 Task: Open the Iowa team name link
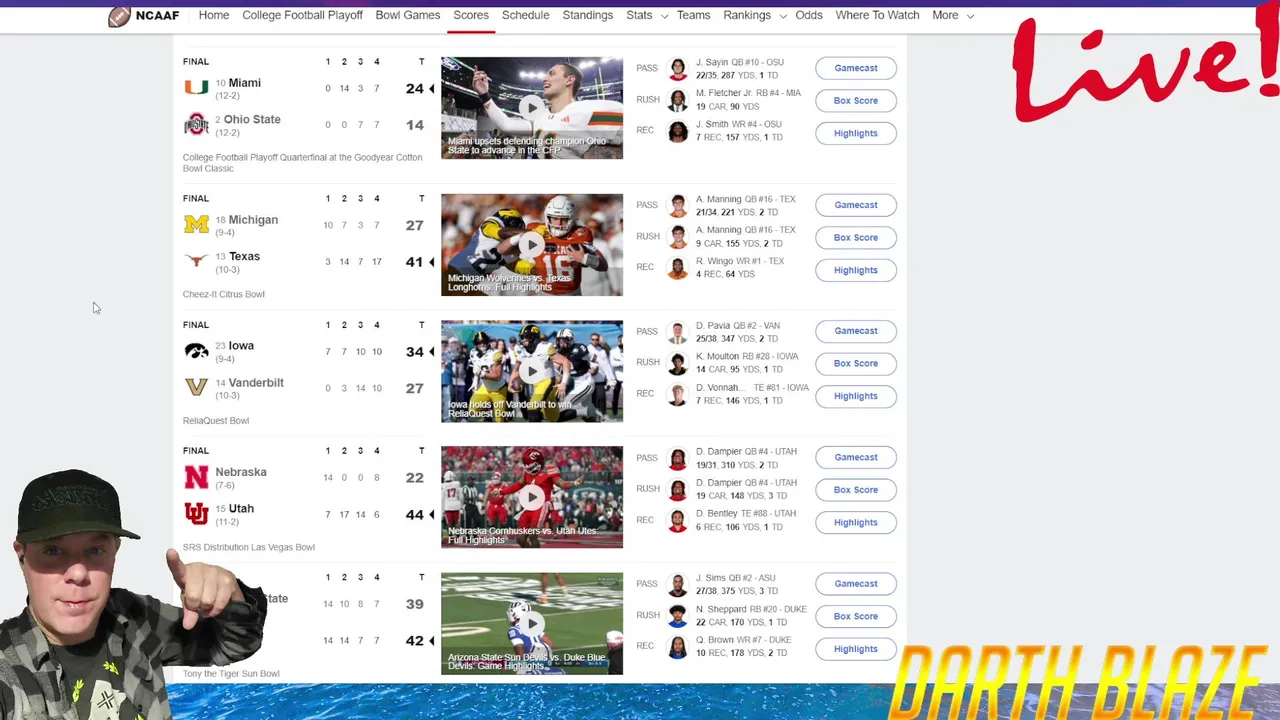point(241,346)
